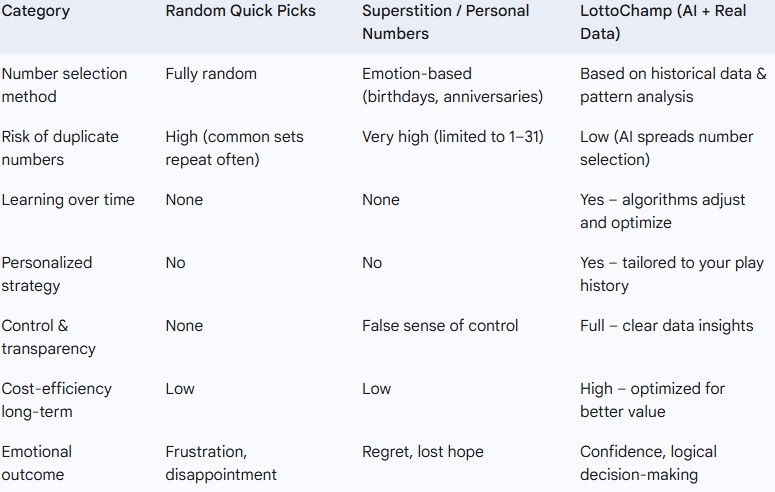Click the "Category" column header

tap(36, 11)
